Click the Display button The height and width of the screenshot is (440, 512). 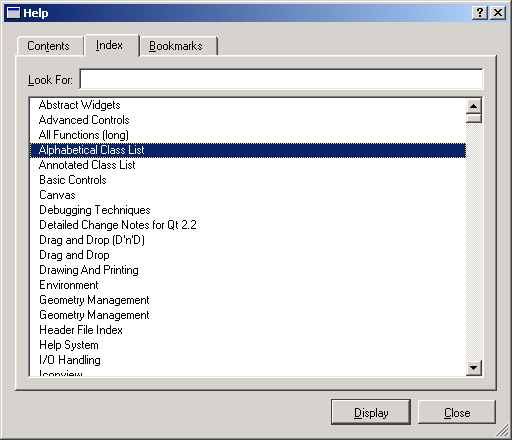coord(371,412)
